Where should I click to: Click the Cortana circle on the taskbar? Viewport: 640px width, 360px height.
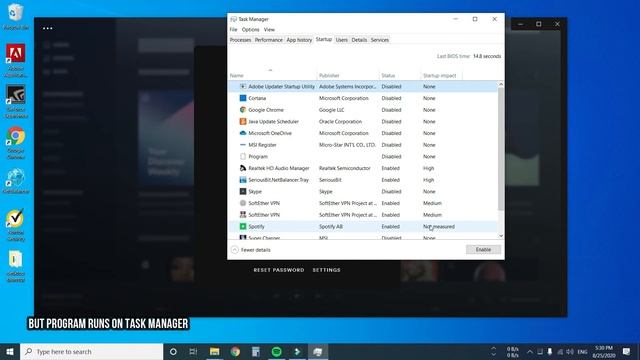[x=173, y=351]
